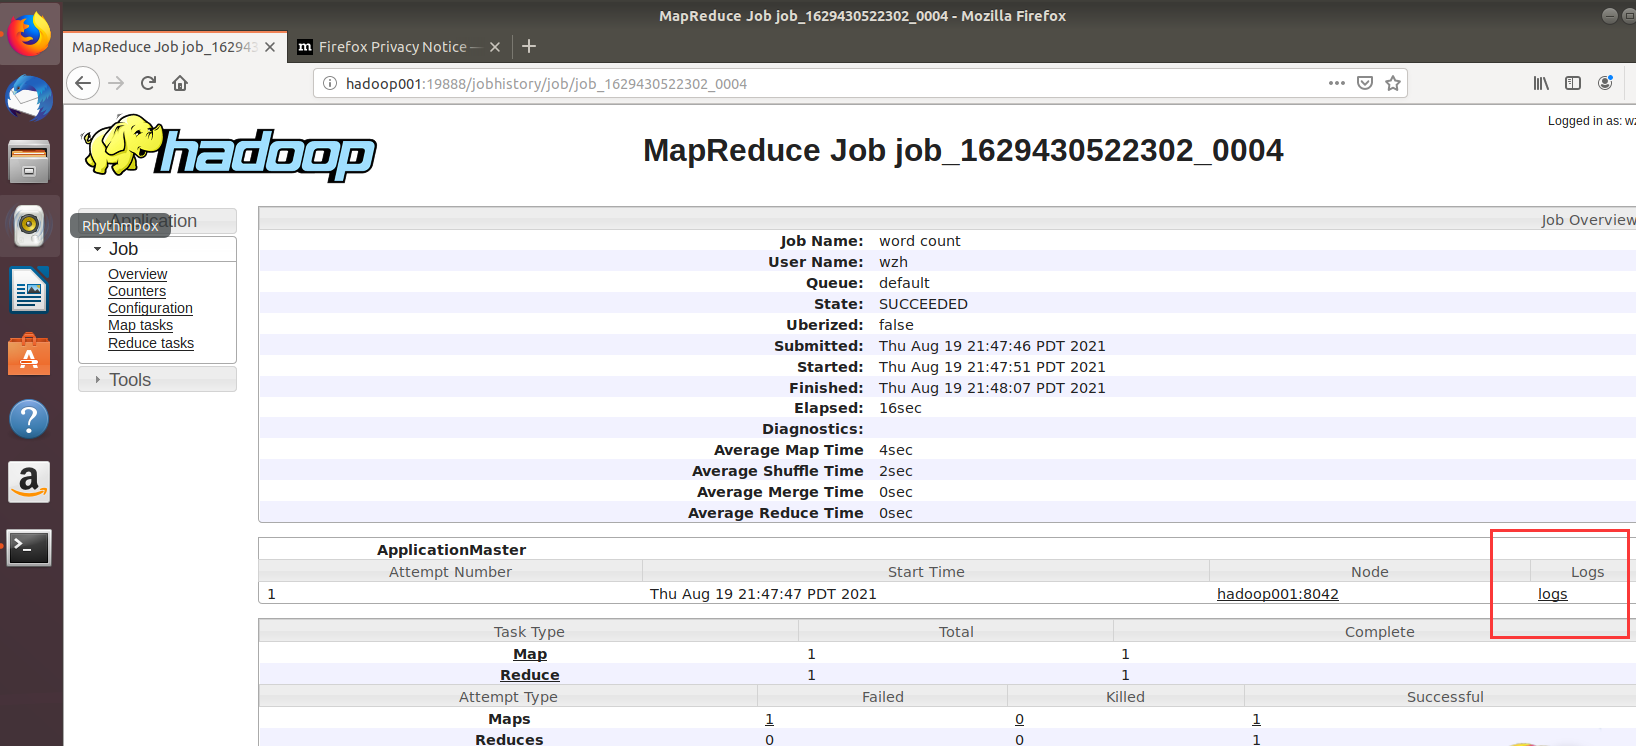Image resolution: width=1636 pixels, height=746 pixels.
Task: Open Firefox from the dock
Action: tap(29, 35)
